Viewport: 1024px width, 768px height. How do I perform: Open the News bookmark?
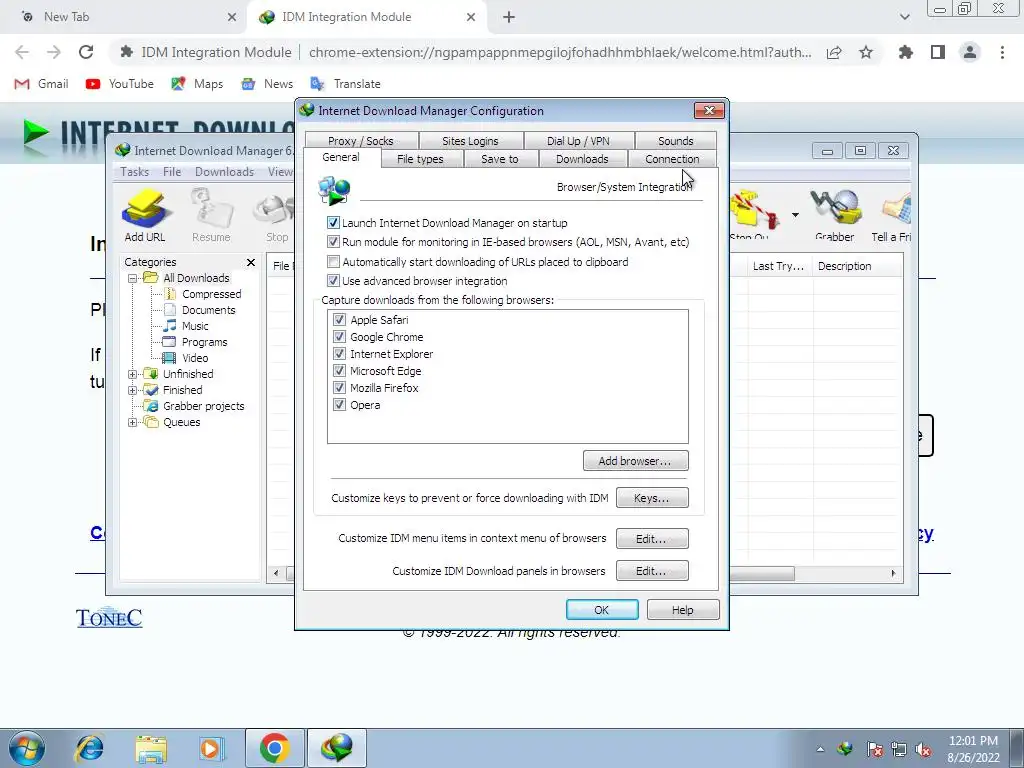266,84
